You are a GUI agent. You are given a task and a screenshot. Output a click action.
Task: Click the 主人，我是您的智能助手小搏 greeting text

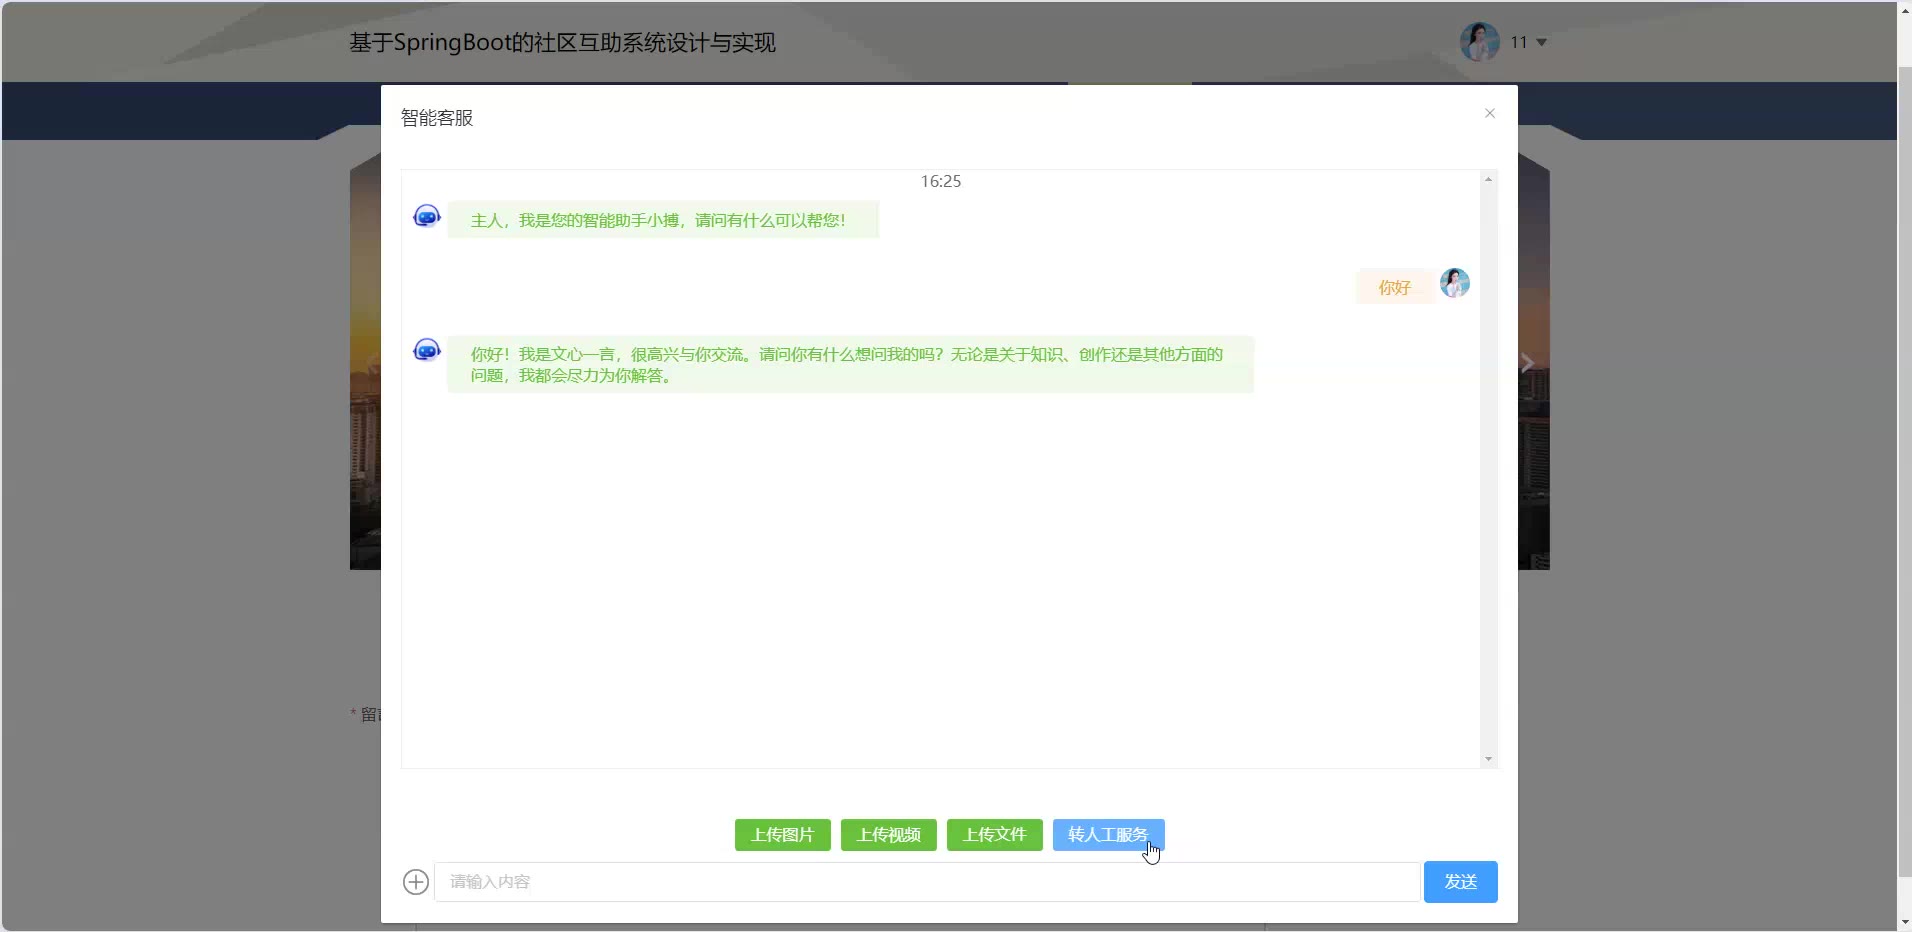coord(658,221)
